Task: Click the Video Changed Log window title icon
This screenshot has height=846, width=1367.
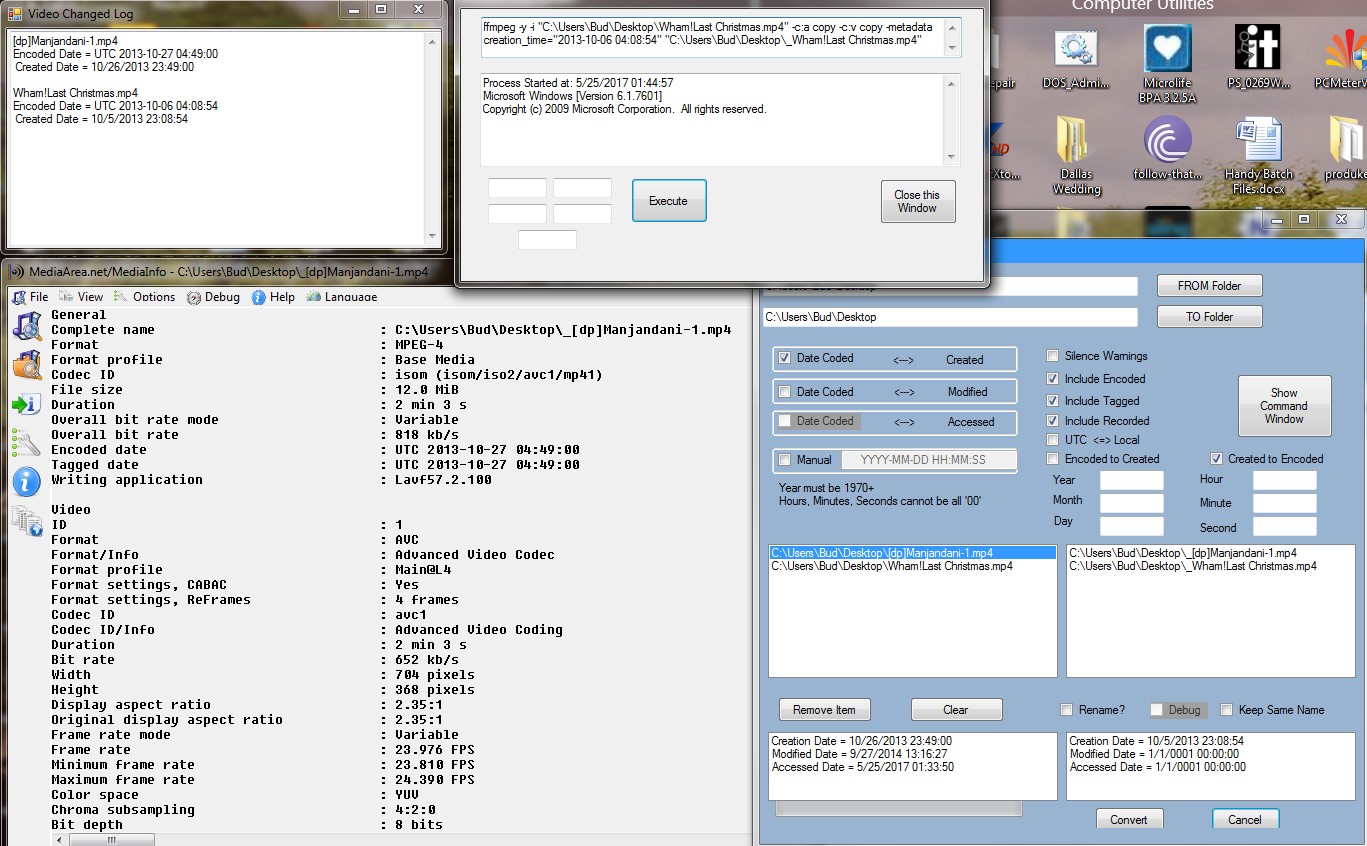Action: coord(16,14)
